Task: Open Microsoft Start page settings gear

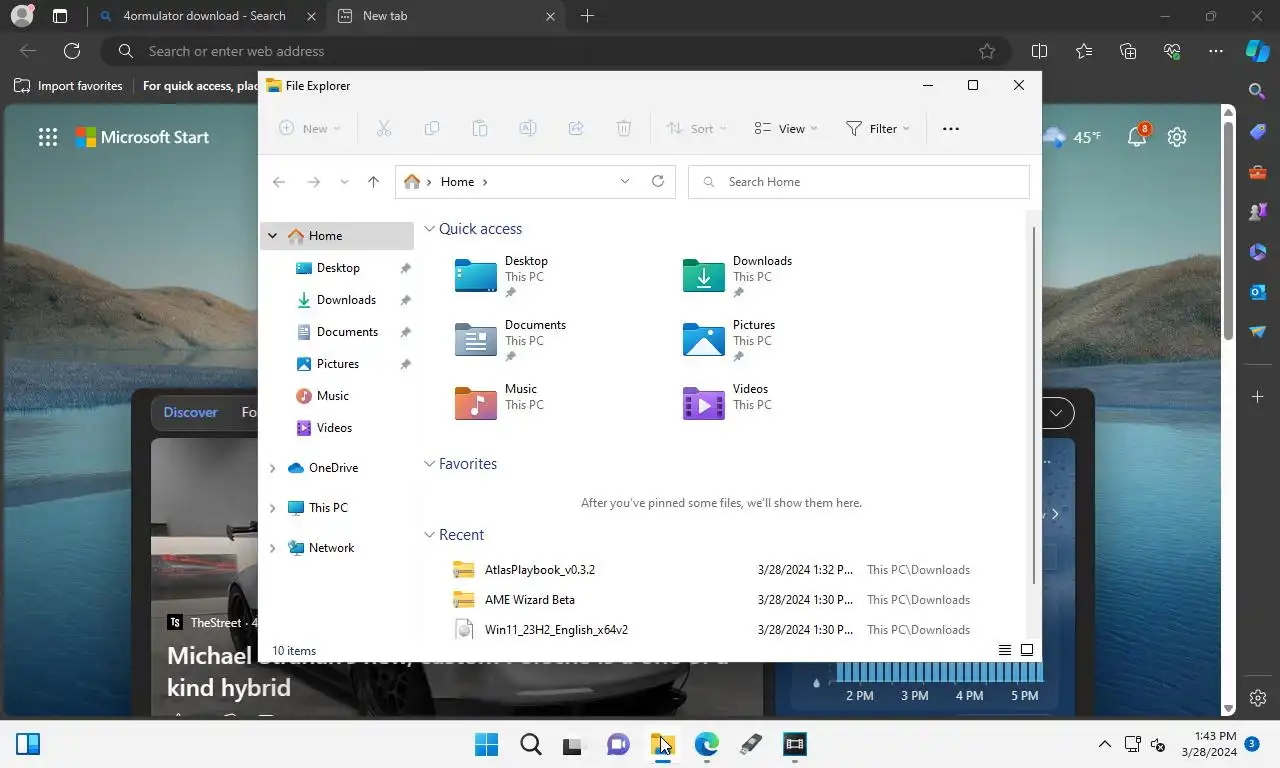Action: pyautogui.click(x=1177, y=137)
